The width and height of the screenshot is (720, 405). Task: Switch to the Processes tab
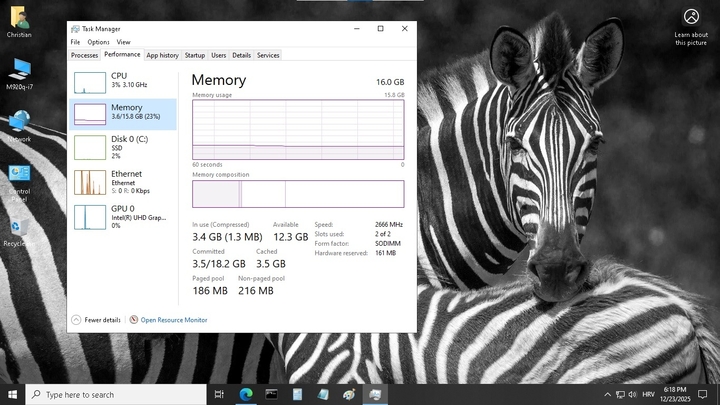tap(85, 55)
